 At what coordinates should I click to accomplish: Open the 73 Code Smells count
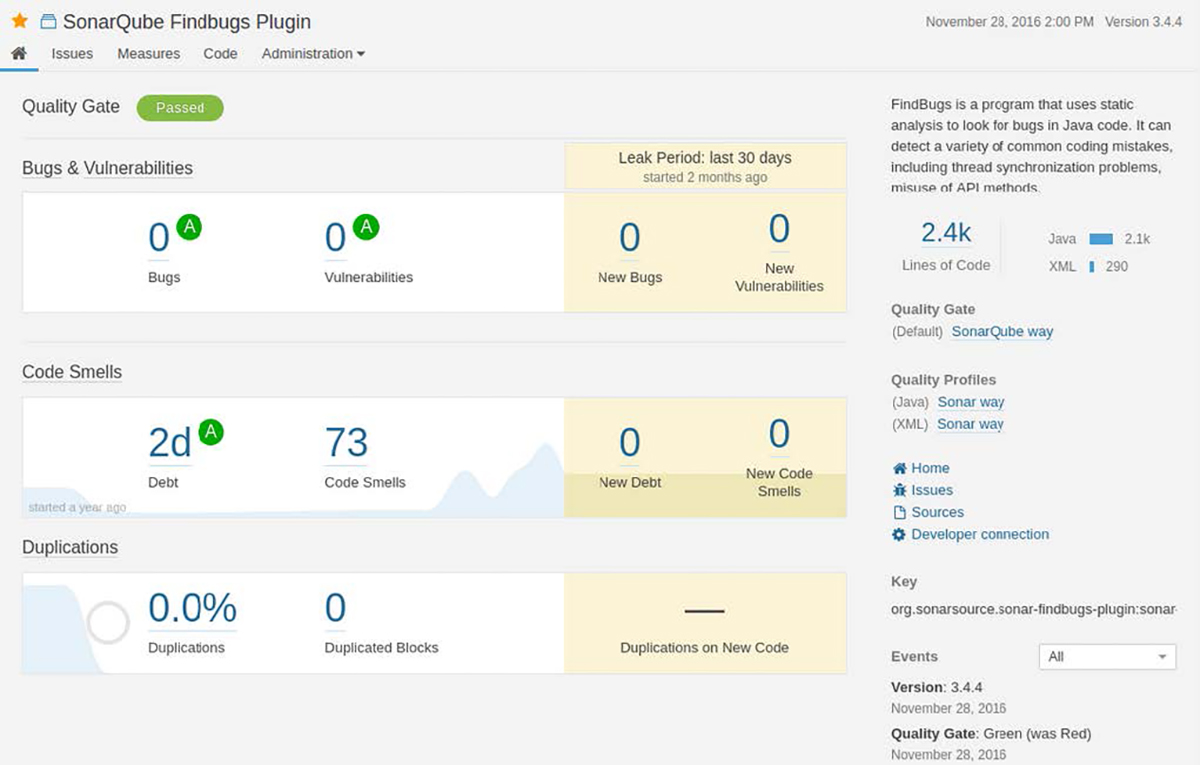[x=347, y=443]
